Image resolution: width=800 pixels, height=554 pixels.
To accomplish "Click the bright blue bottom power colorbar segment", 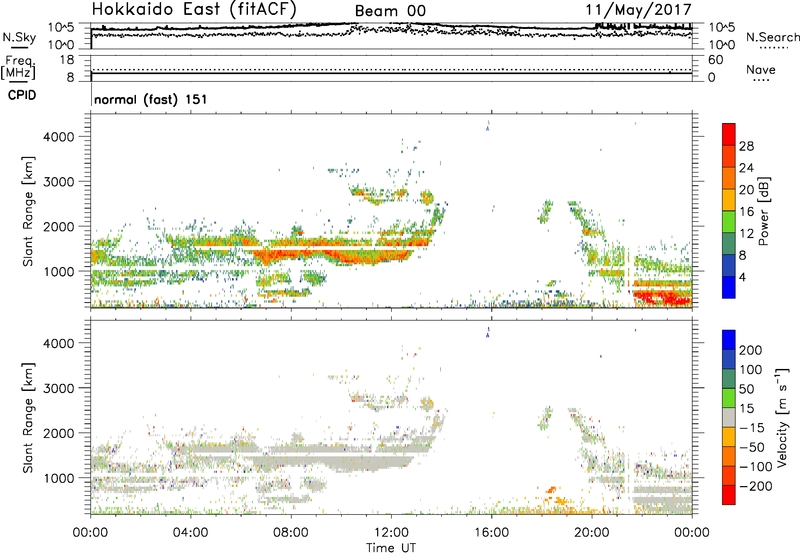I will (729, 288).
